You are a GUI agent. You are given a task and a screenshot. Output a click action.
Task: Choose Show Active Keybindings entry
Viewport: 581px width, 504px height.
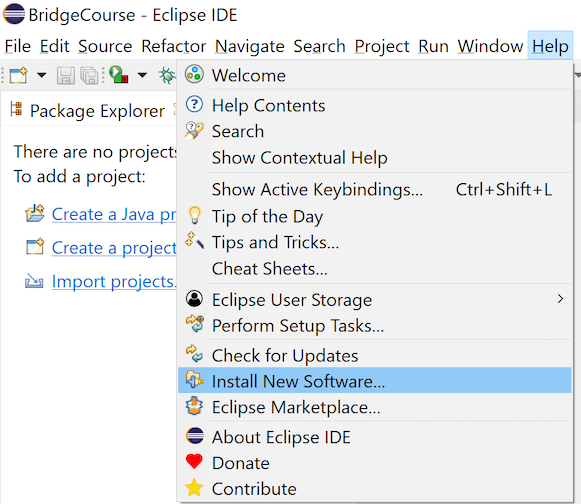click(375, 189)
